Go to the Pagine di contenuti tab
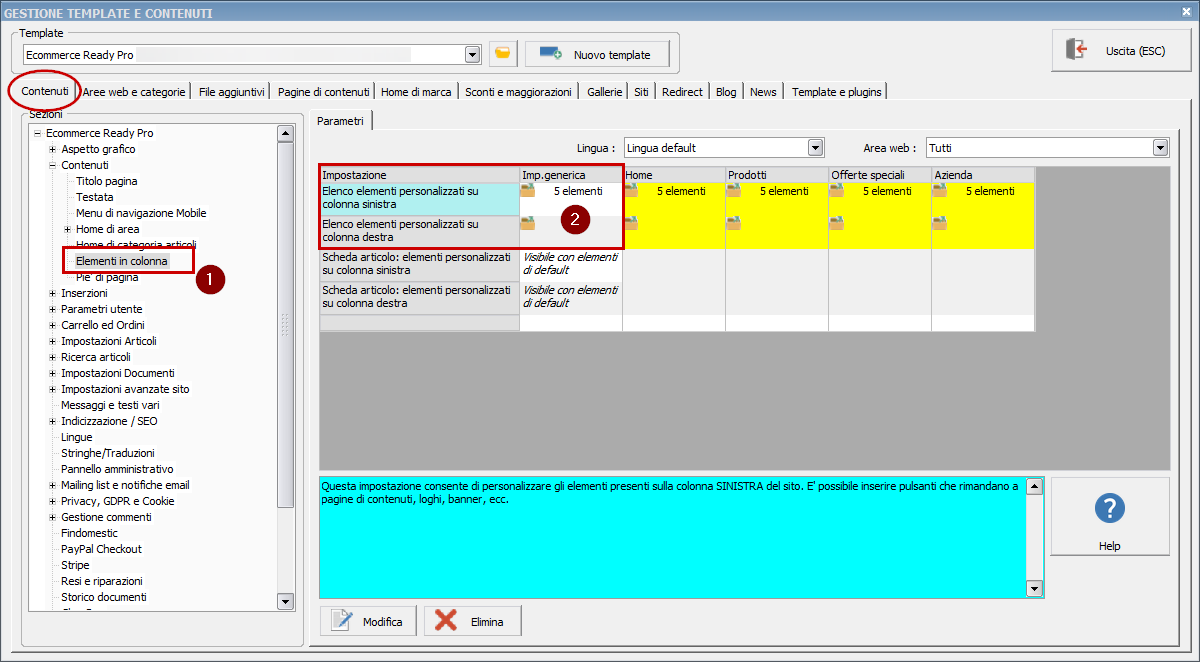Viewport: 1200px width, 662px height. pyautogui.click(x=324, y=92)
